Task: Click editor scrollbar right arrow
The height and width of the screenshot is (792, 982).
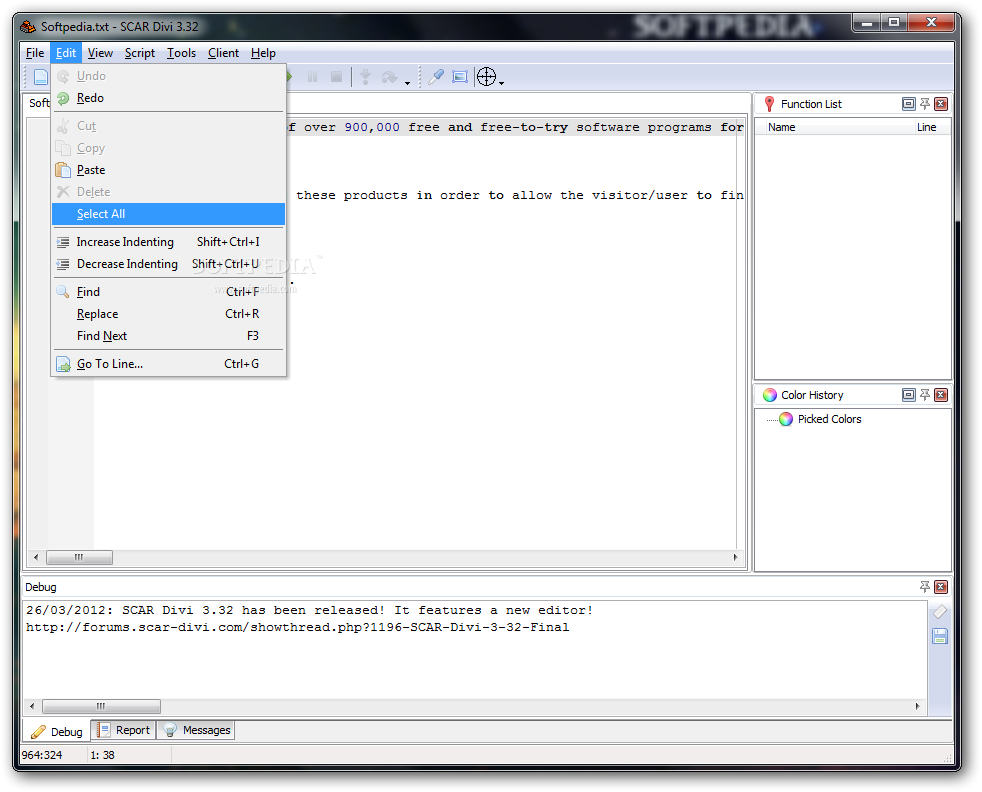Action: [735, 557]
